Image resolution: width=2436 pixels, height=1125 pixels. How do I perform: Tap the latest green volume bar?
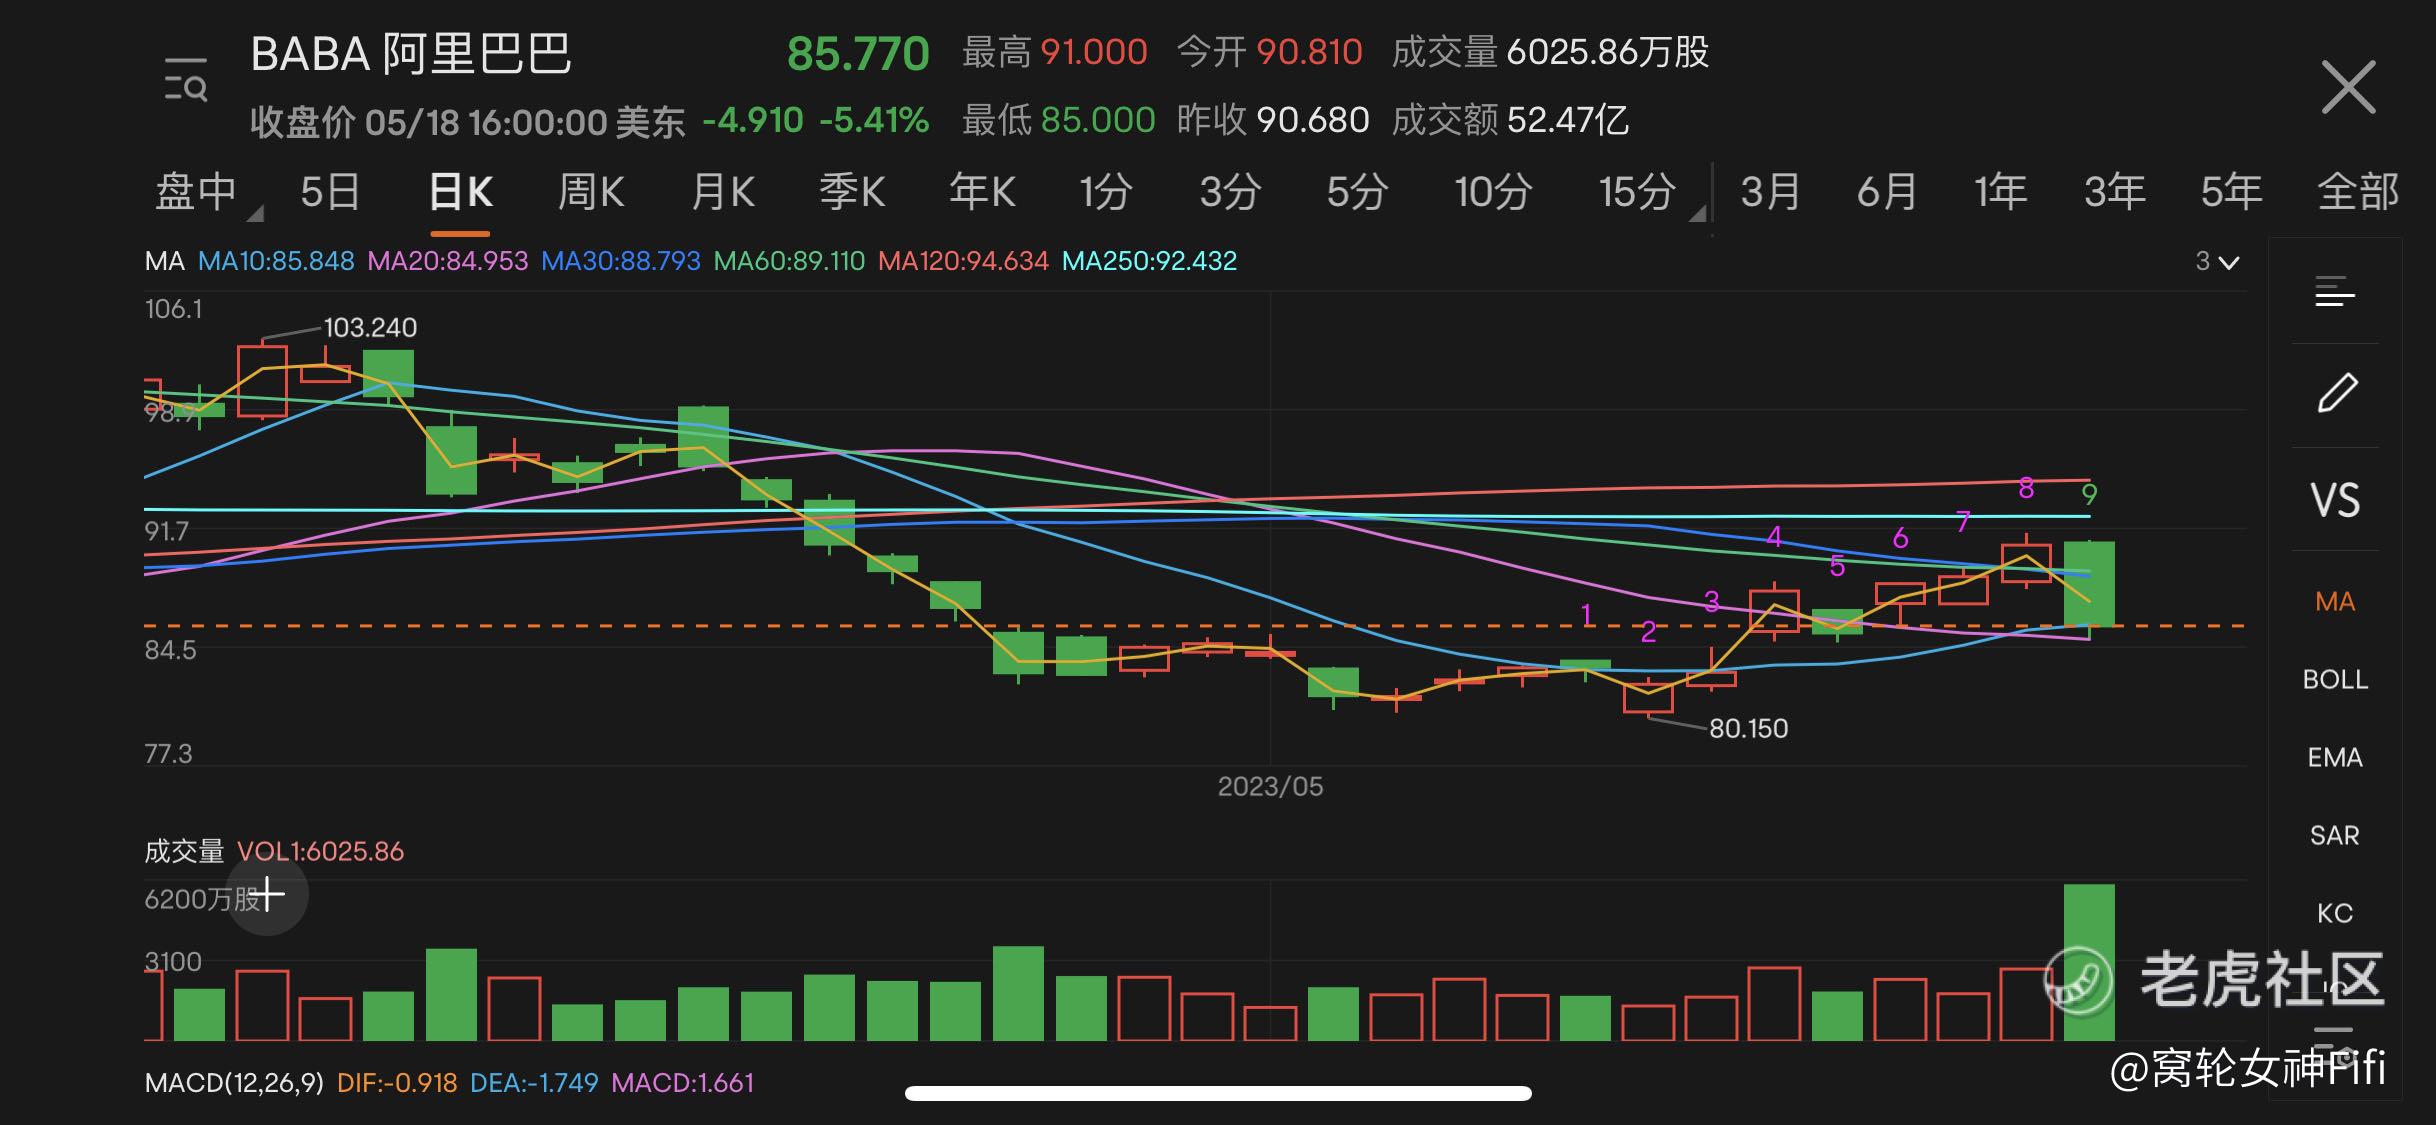pos(2089,962)
